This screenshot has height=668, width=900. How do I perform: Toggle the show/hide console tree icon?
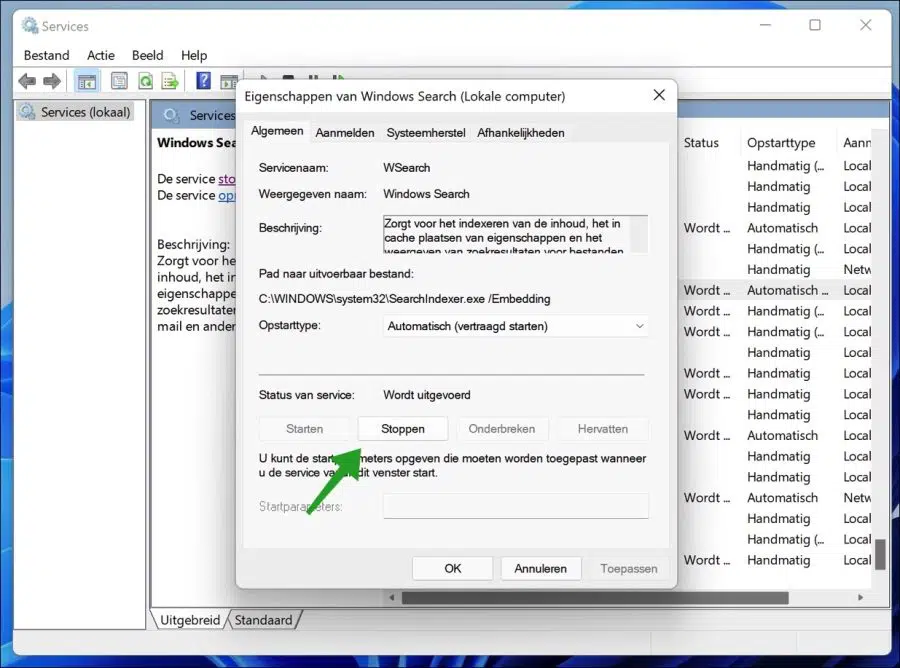(87, 81)
